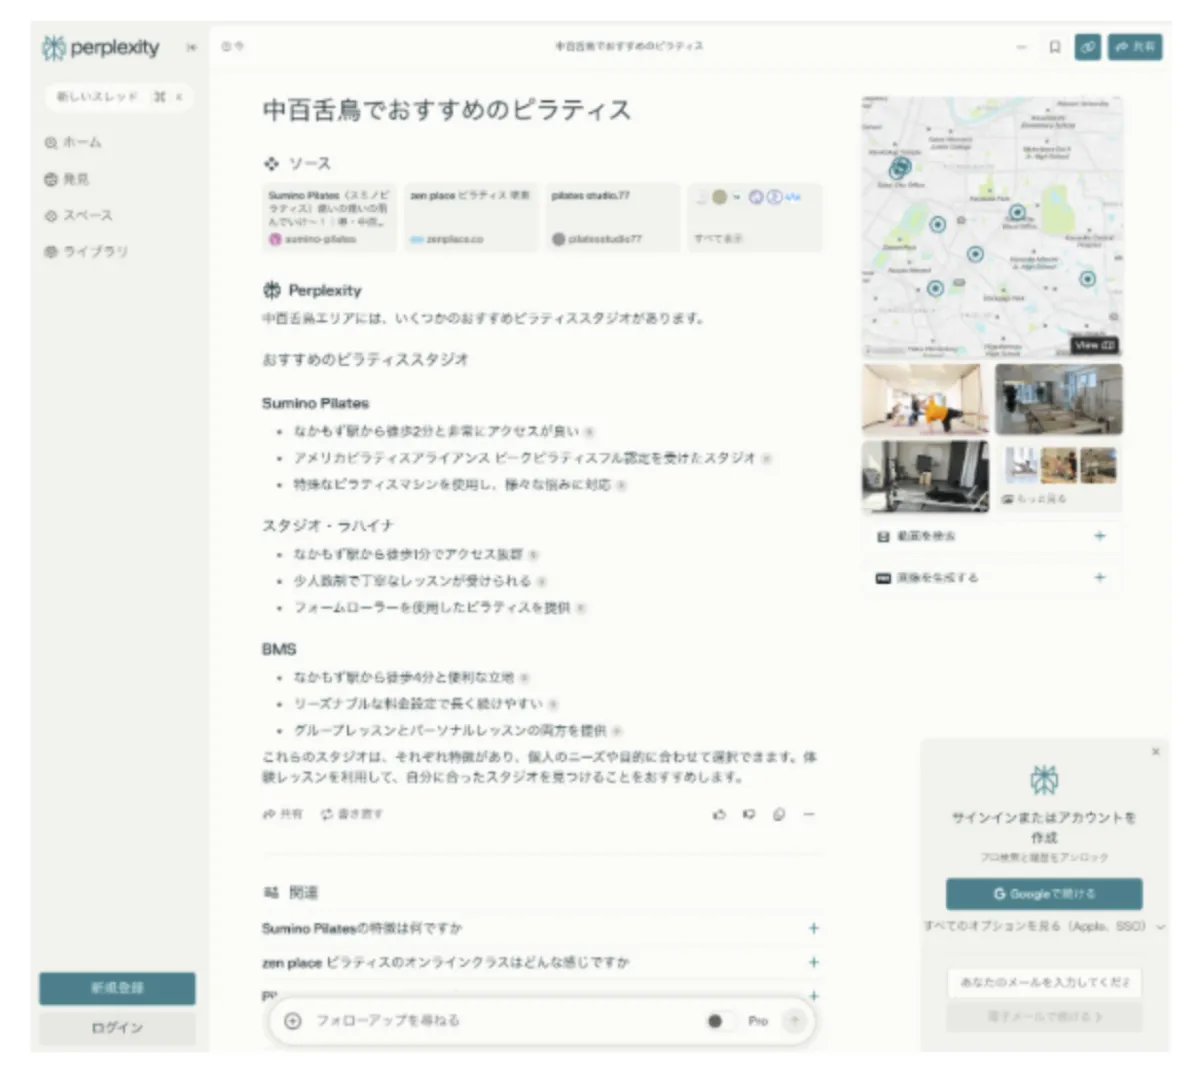
Task: Click the ソース sources header icon
Action: point(271,163)
